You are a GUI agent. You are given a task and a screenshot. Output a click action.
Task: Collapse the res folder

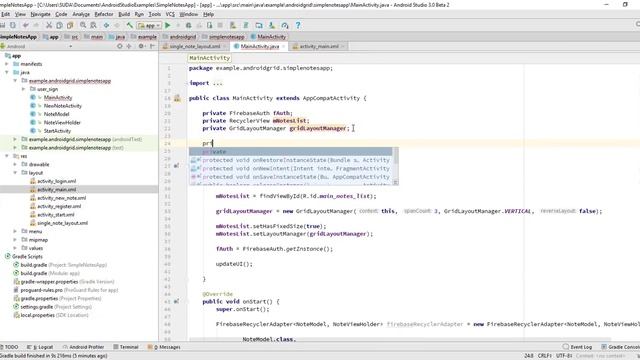point(7,156)
